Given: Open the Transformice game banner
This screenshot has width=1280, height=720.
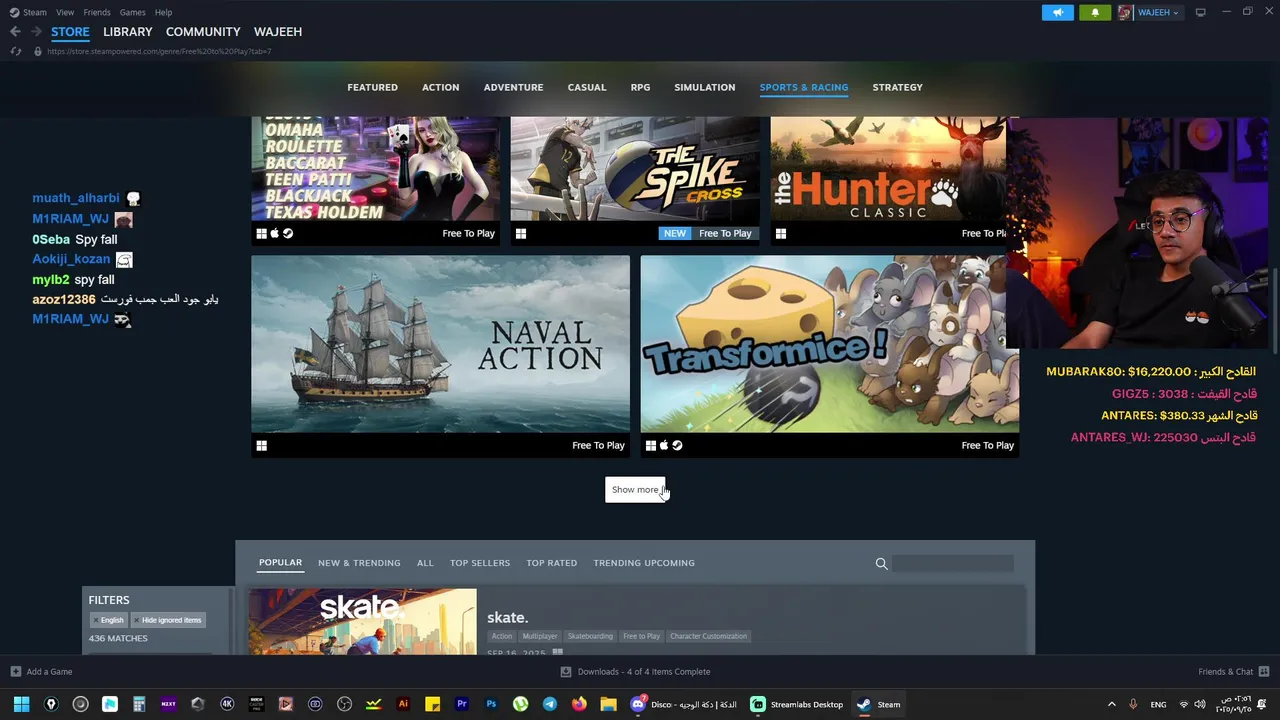Looking at the screenshot, I should pyautogui.click(x=829, y=344).
